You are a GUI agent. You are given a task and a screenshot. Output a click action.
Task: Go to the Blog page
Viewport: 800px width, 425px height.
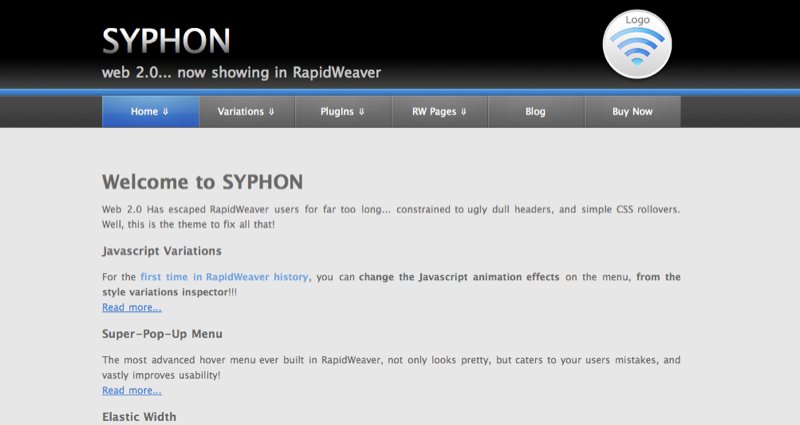click(535, 112)
